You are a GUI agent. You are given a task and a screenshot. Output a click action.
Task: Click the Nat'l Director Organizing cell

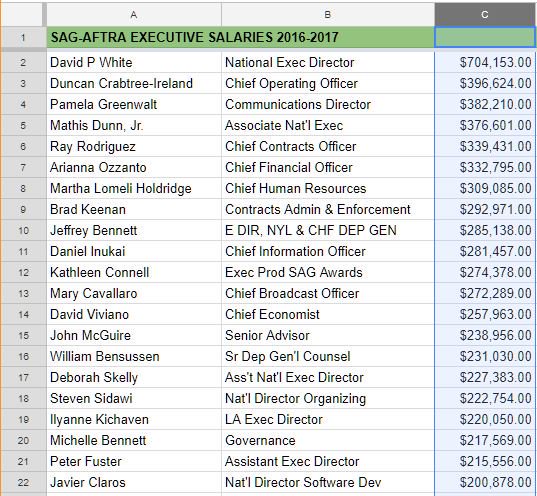[328, 398]
